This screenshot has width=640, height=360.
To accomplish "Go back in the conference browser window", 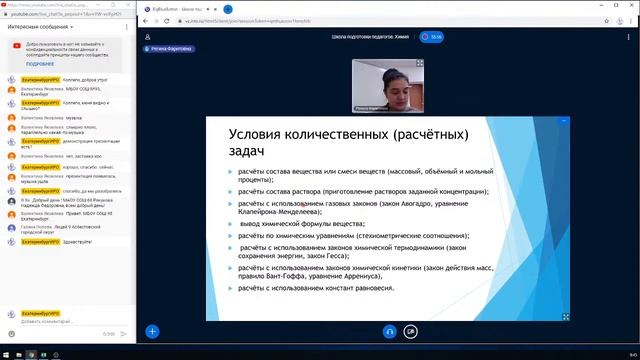I will click(145, 21).
